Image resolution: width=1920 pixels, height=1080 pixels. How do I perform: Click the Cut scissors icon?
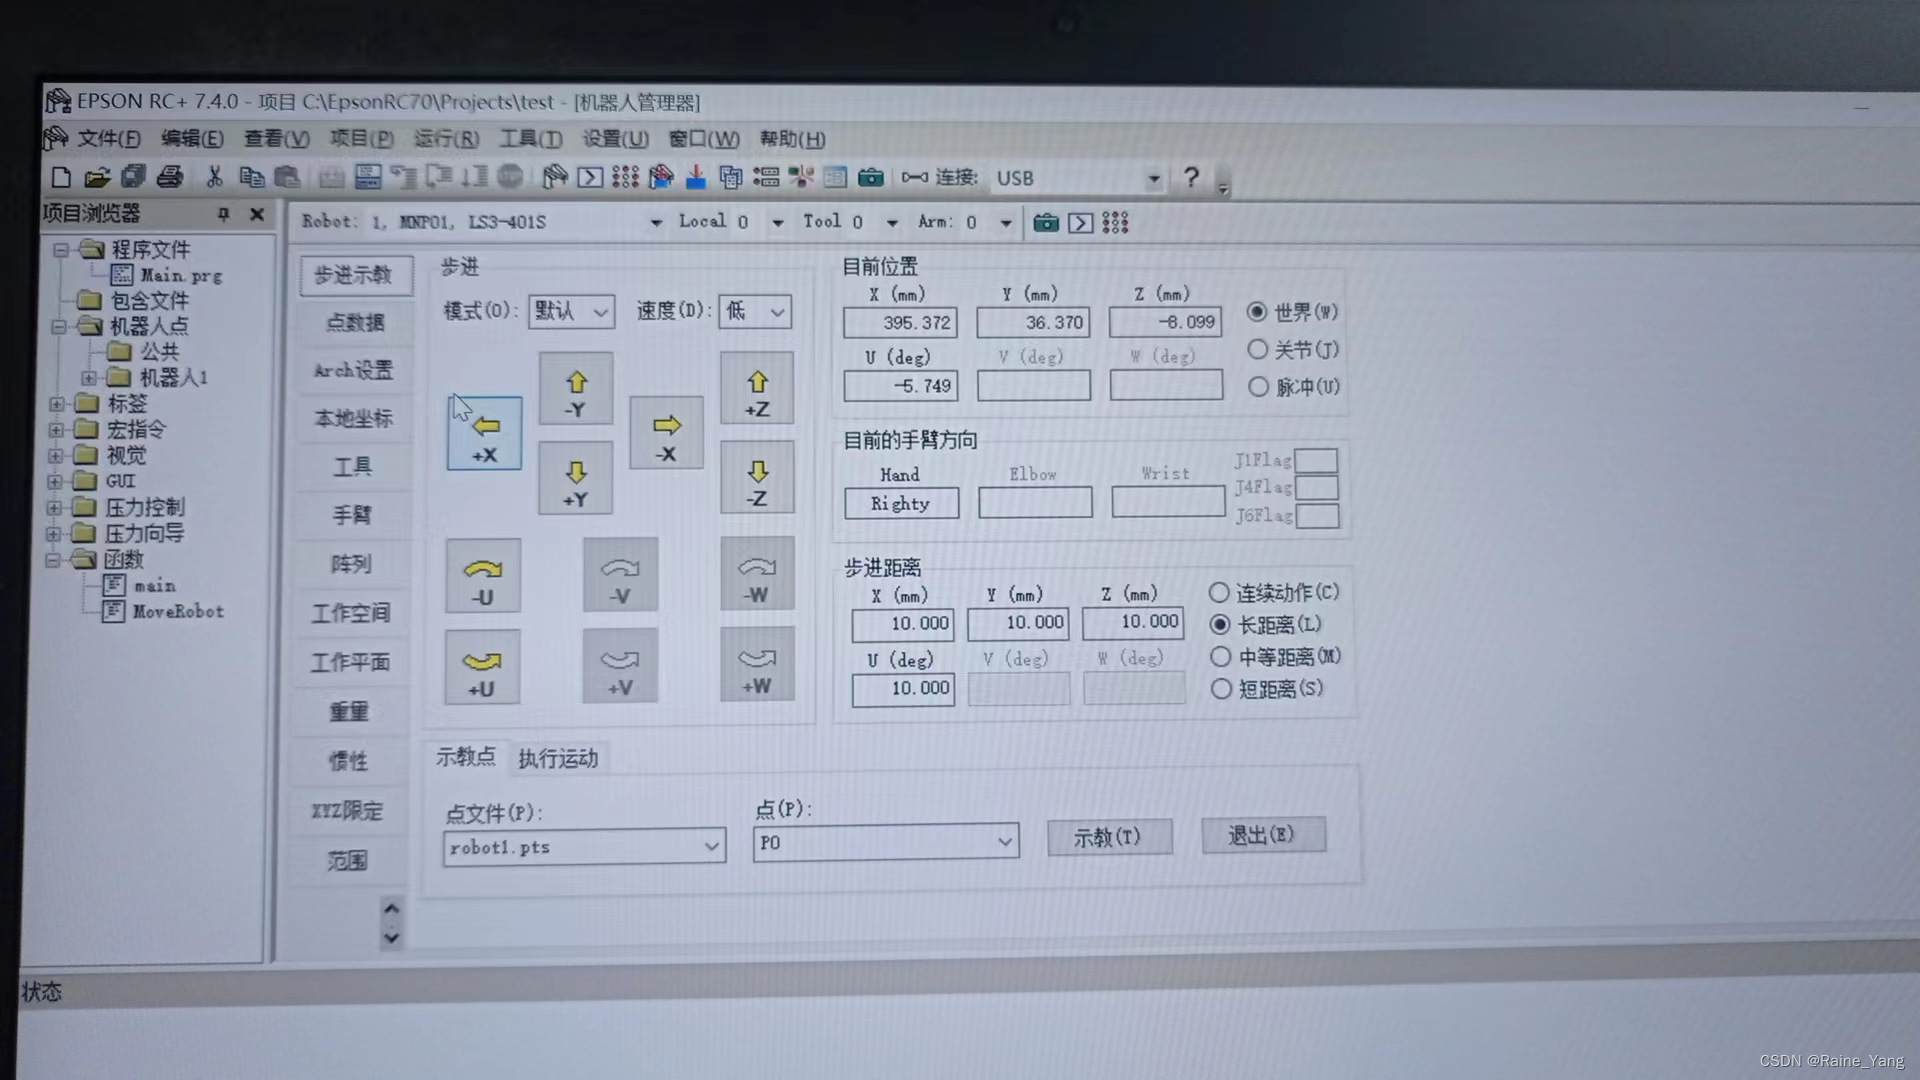(x=214, y=177)
